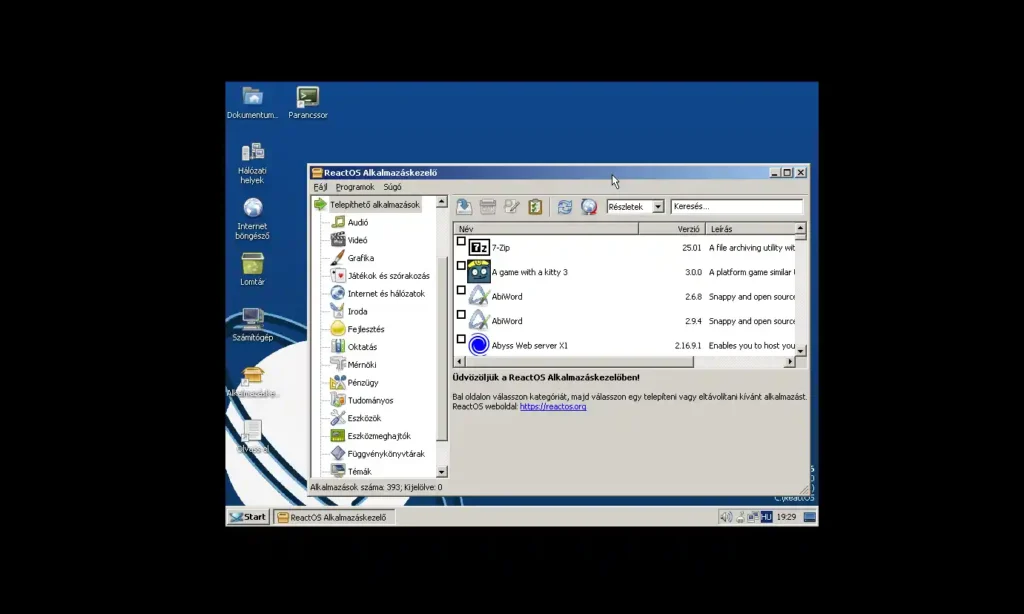Open the Parancssor desktop icon
The image size is (1024, 614).
[x=308, y=103]
